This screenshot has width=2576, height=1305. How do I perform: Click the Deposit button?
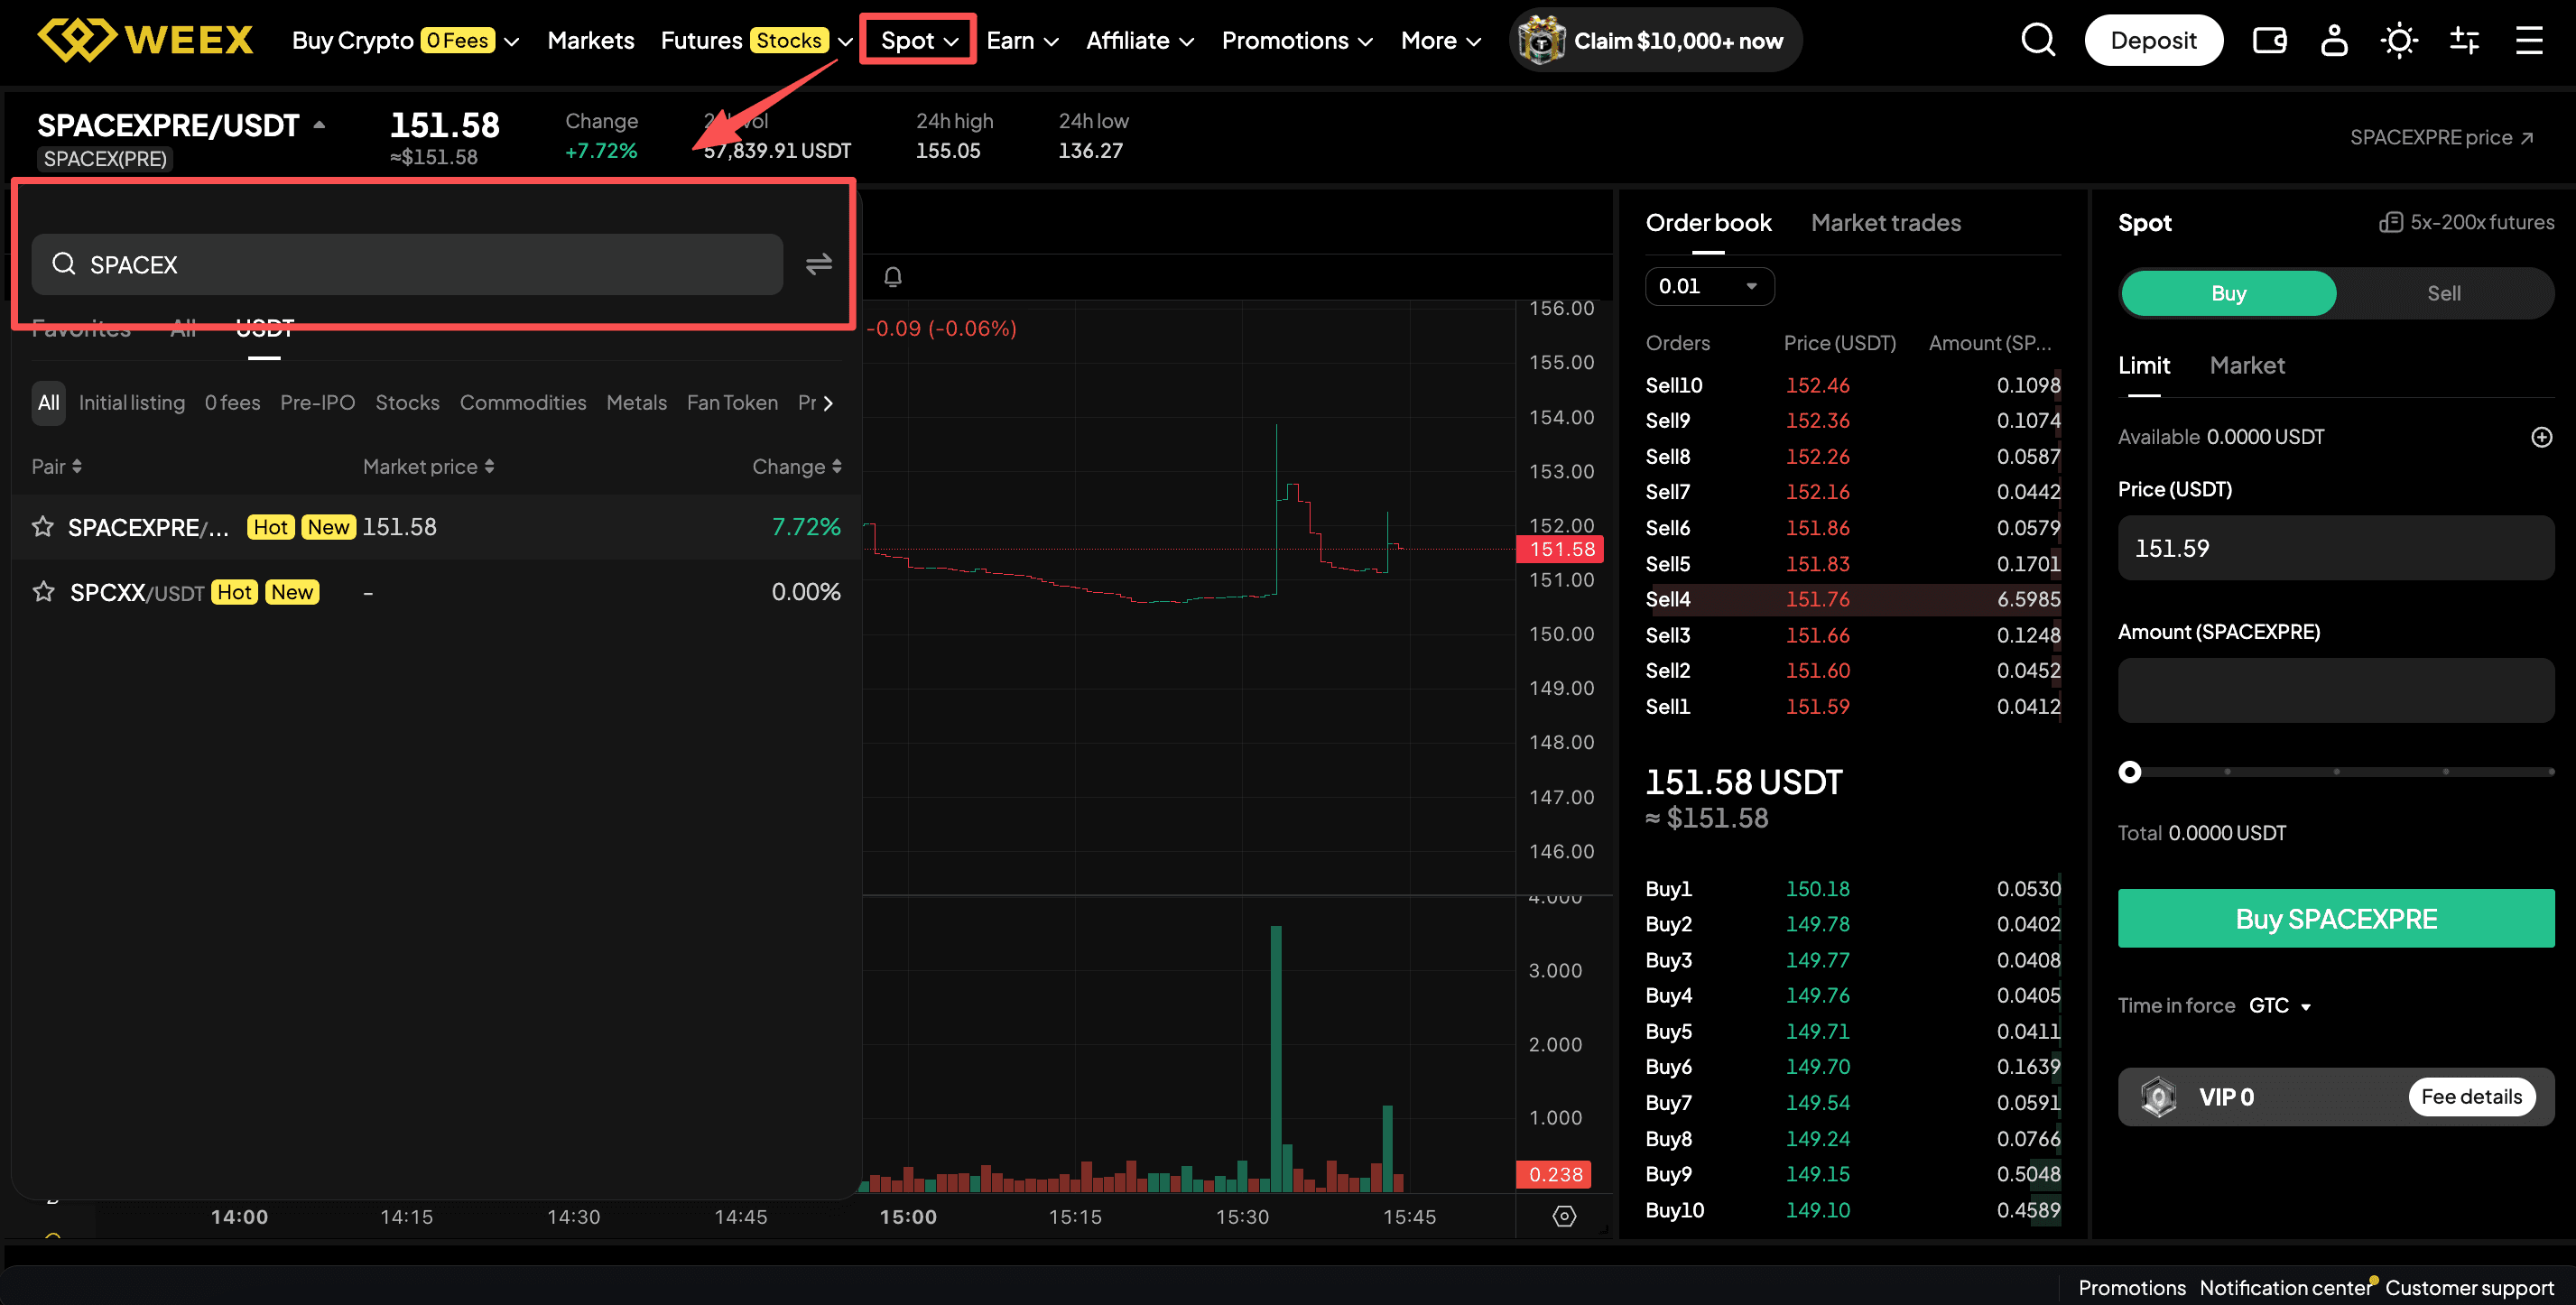2153,40
